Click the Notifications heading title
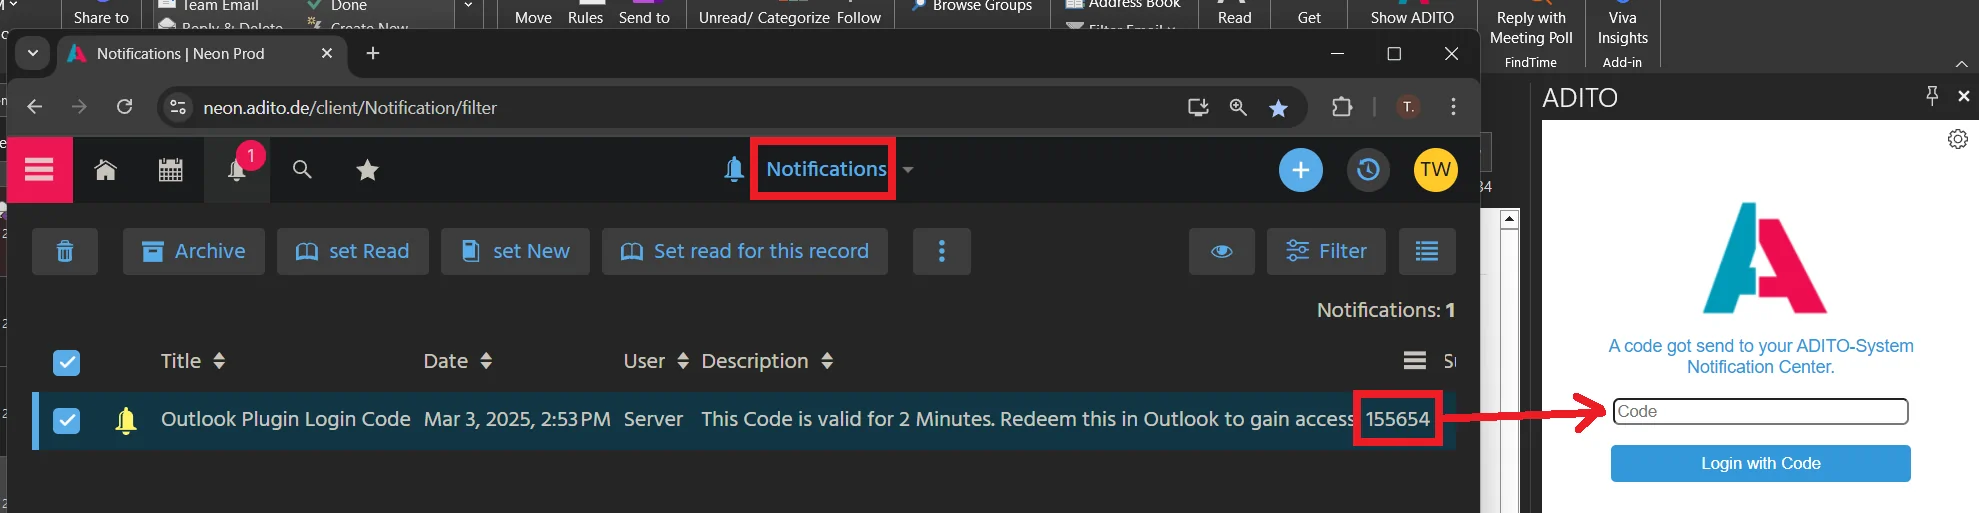The height and width of the screenshot is (513, 1979). click(826, 169)
